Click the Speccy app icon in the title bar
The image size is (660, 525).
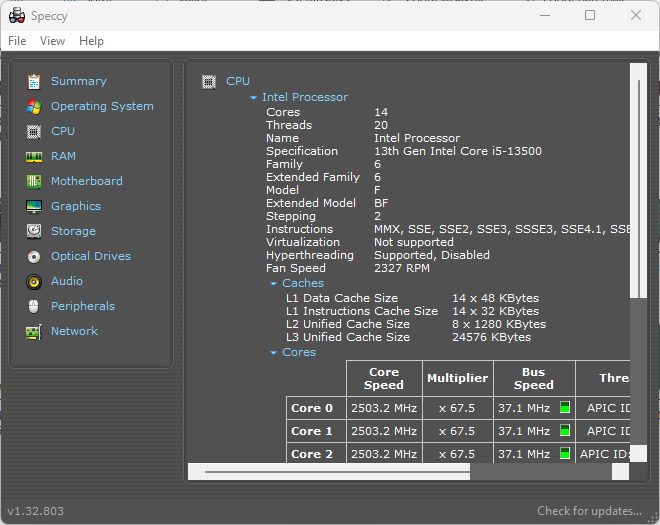click(x=17, y=16)
